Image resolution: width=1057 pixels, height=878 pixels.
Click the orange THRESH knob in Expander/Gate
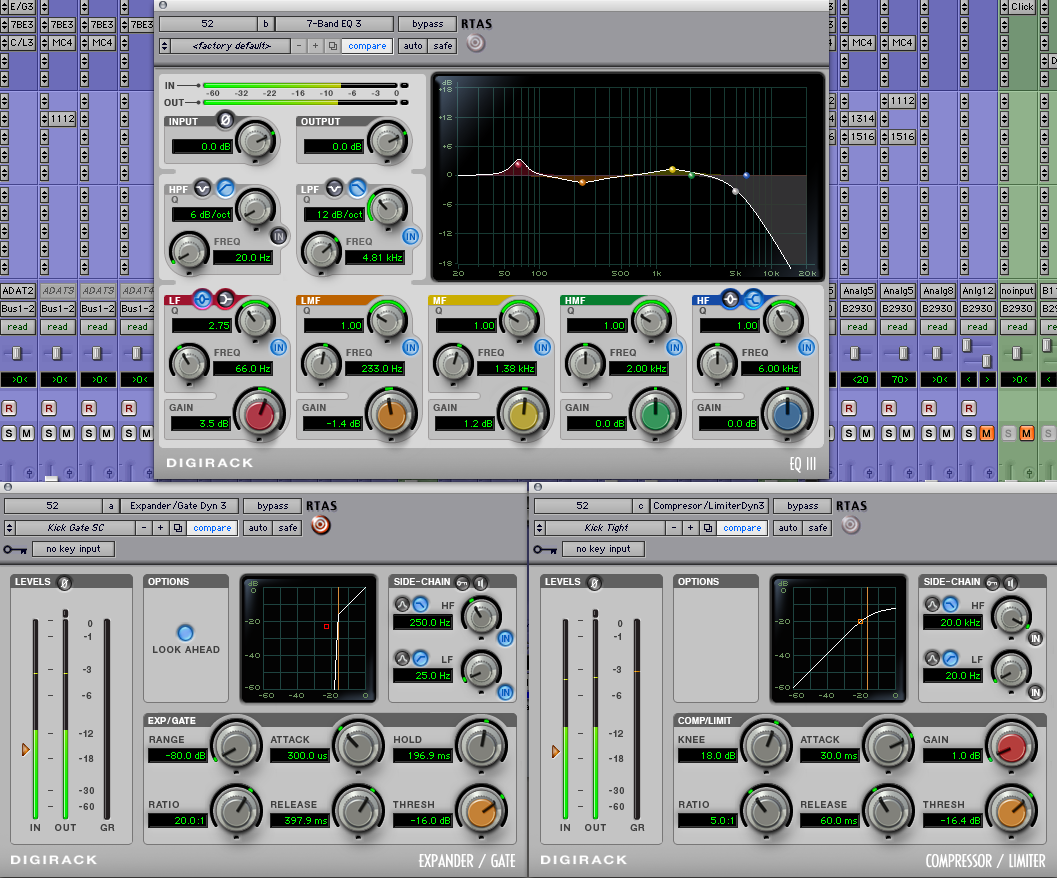[x=481, y=811]
